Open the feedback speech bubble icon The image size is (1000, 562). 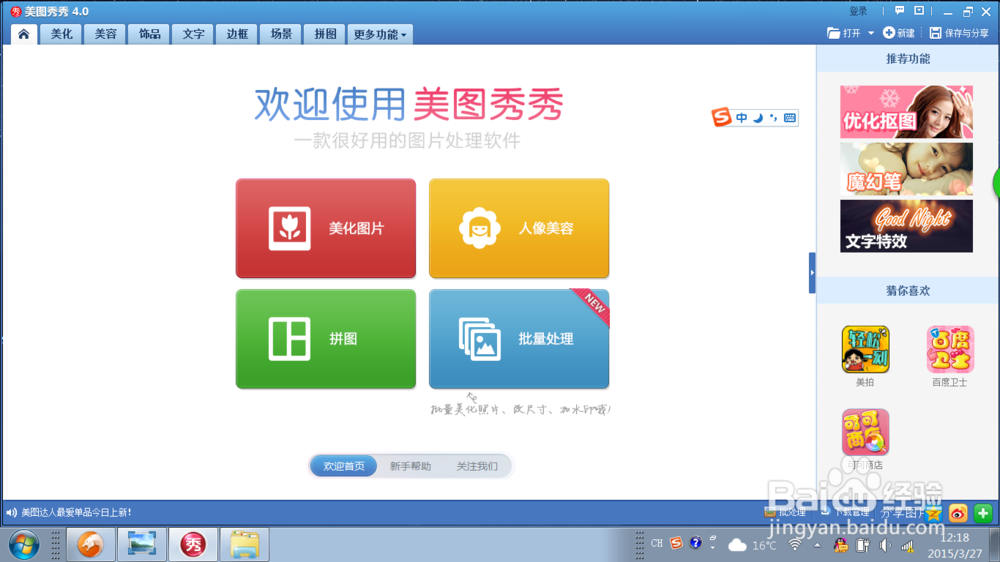point(899,11)
